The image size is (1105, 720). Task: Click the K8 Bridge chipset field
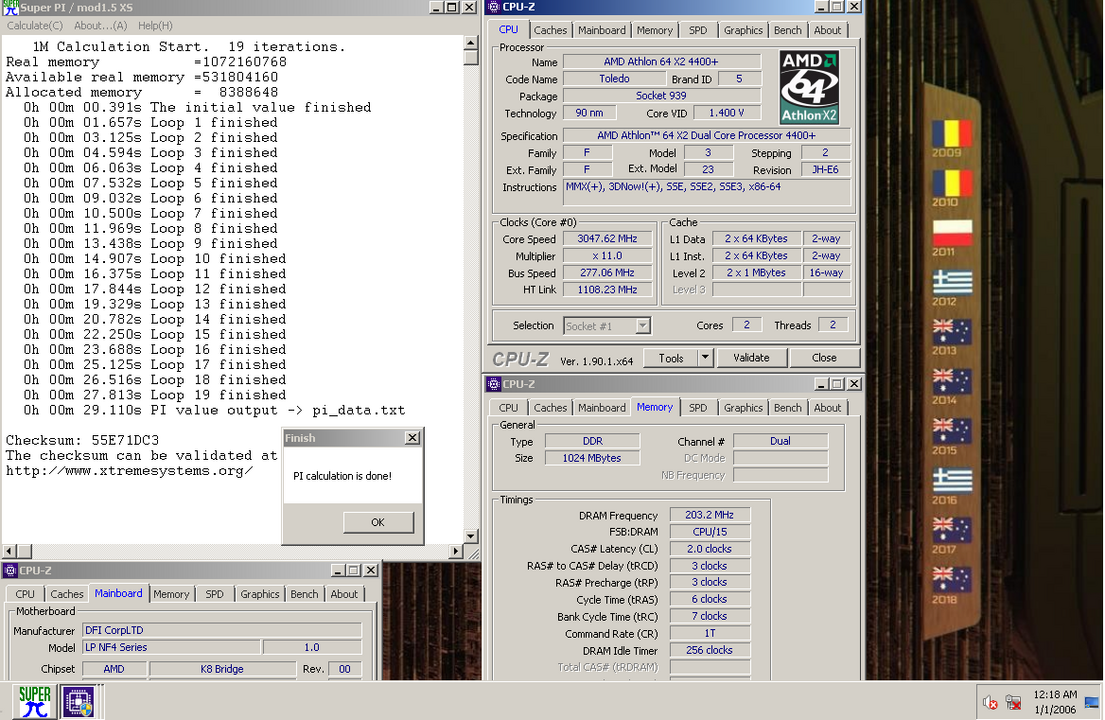222,669
